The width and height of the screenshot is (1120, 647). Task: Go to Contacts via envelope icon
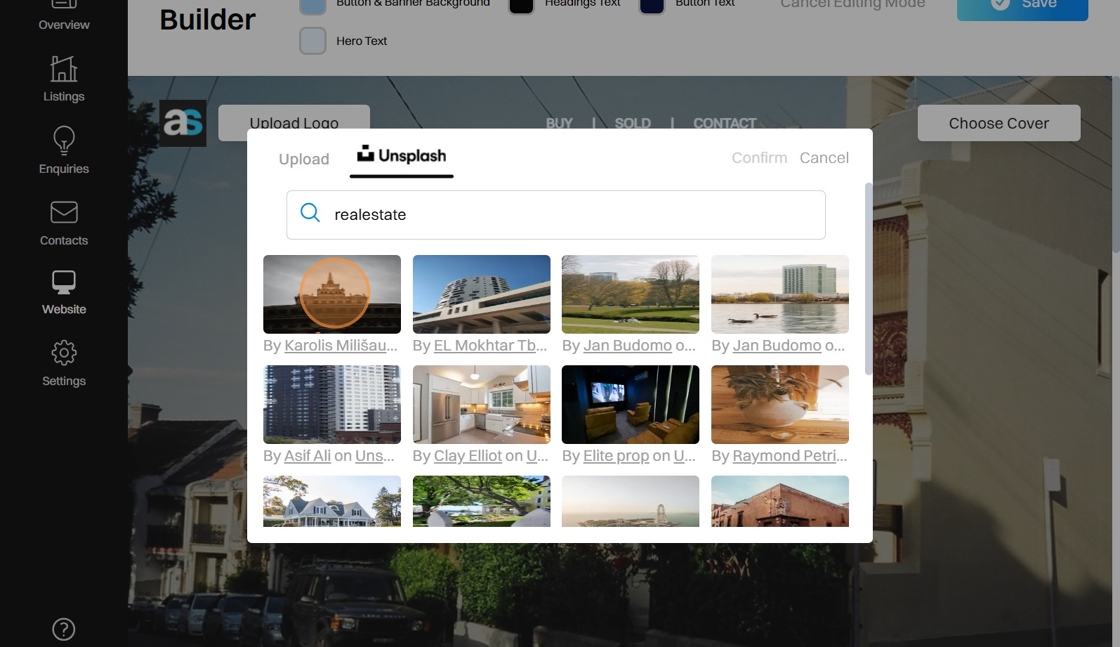(64, 224)
